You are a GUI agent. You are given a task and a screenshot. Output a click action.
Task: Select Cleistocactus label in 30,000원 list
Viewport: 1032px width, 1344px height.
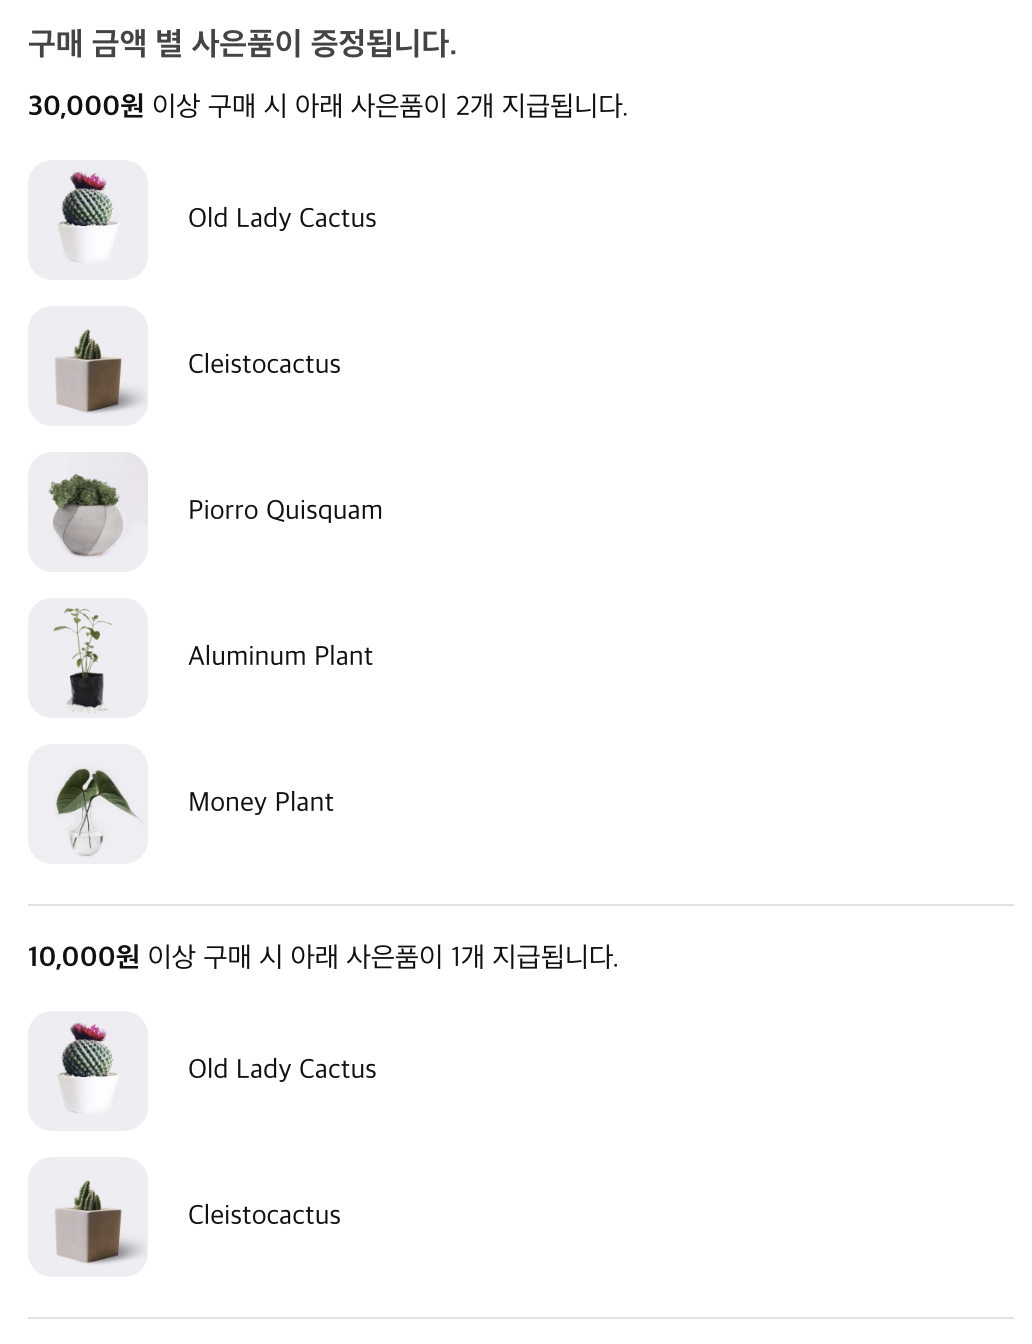pyautogui.click(x=264, y=364)
